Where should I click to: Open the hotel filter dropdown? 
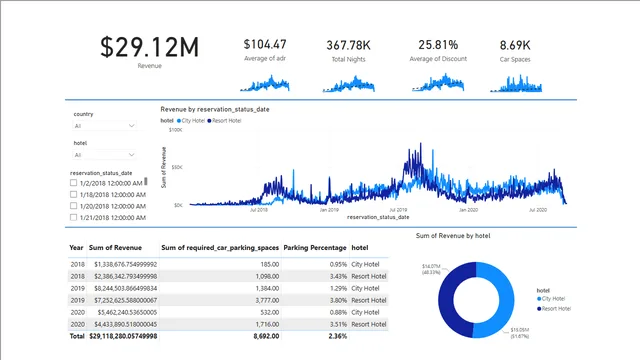(104, 155)
